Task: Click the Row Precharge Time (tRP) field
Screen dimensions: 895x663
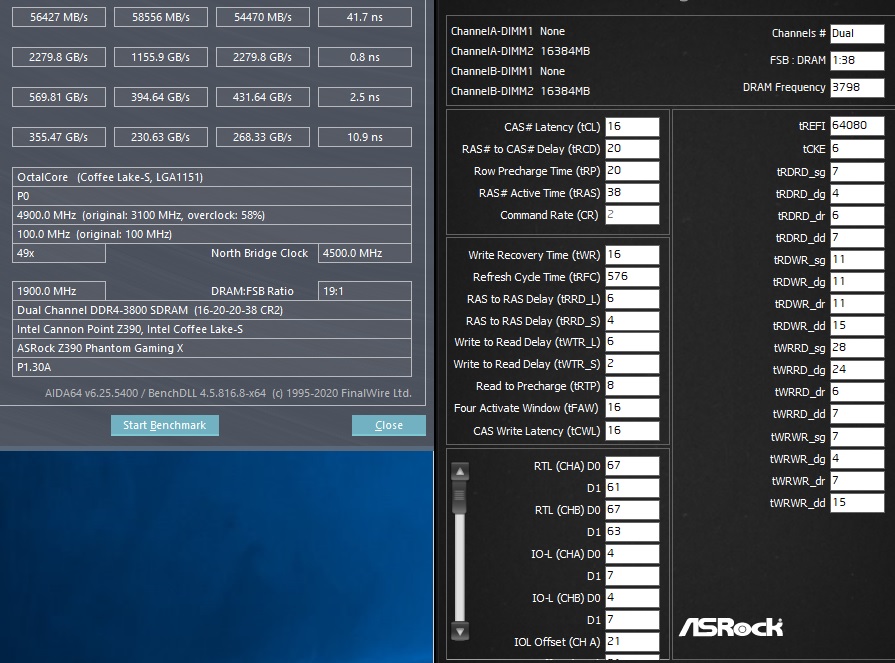Action: pyautogui.click(x=632, y=171)
